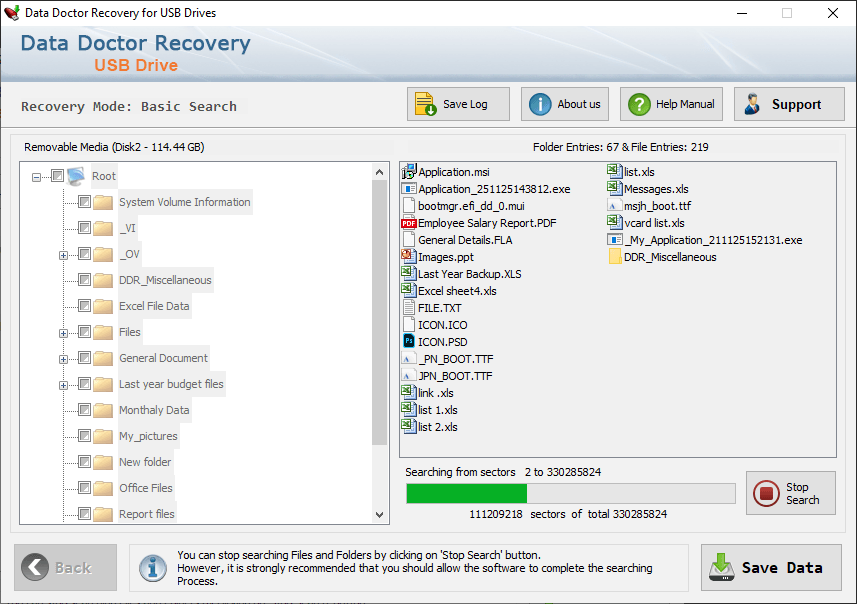Click the Employee Salary Report PDF icon
The height and width of the screenshot is (604, 857).
tap(408, 223)
